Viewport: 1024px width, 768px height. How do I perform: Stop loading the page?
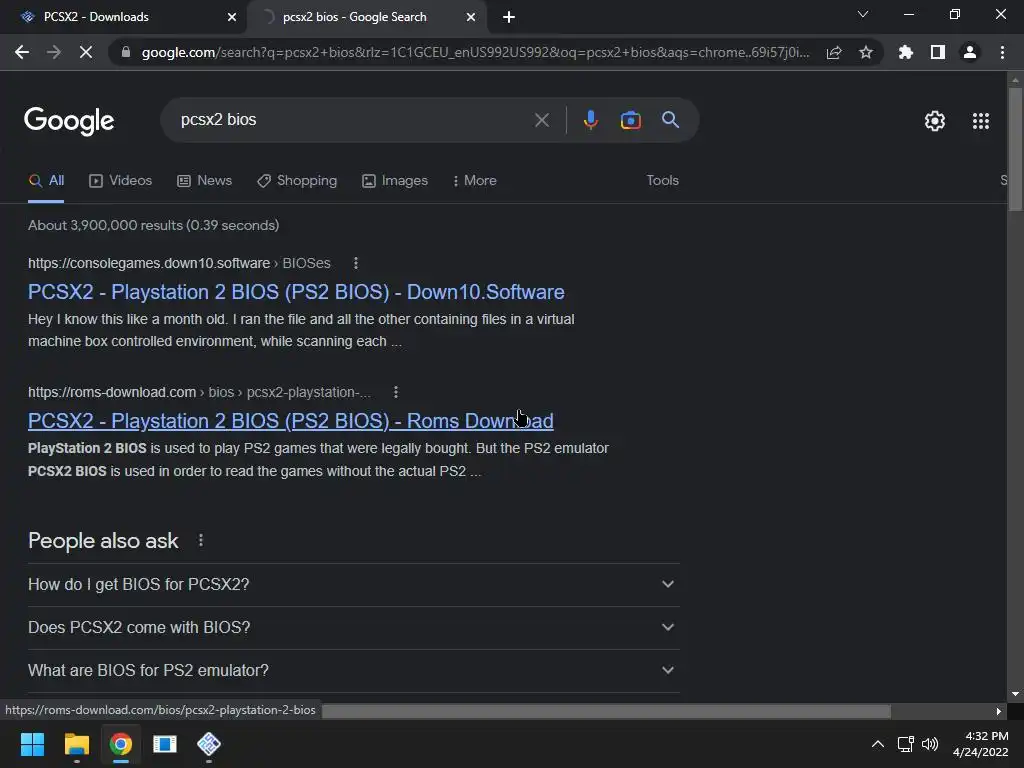[x=86, y=52]
